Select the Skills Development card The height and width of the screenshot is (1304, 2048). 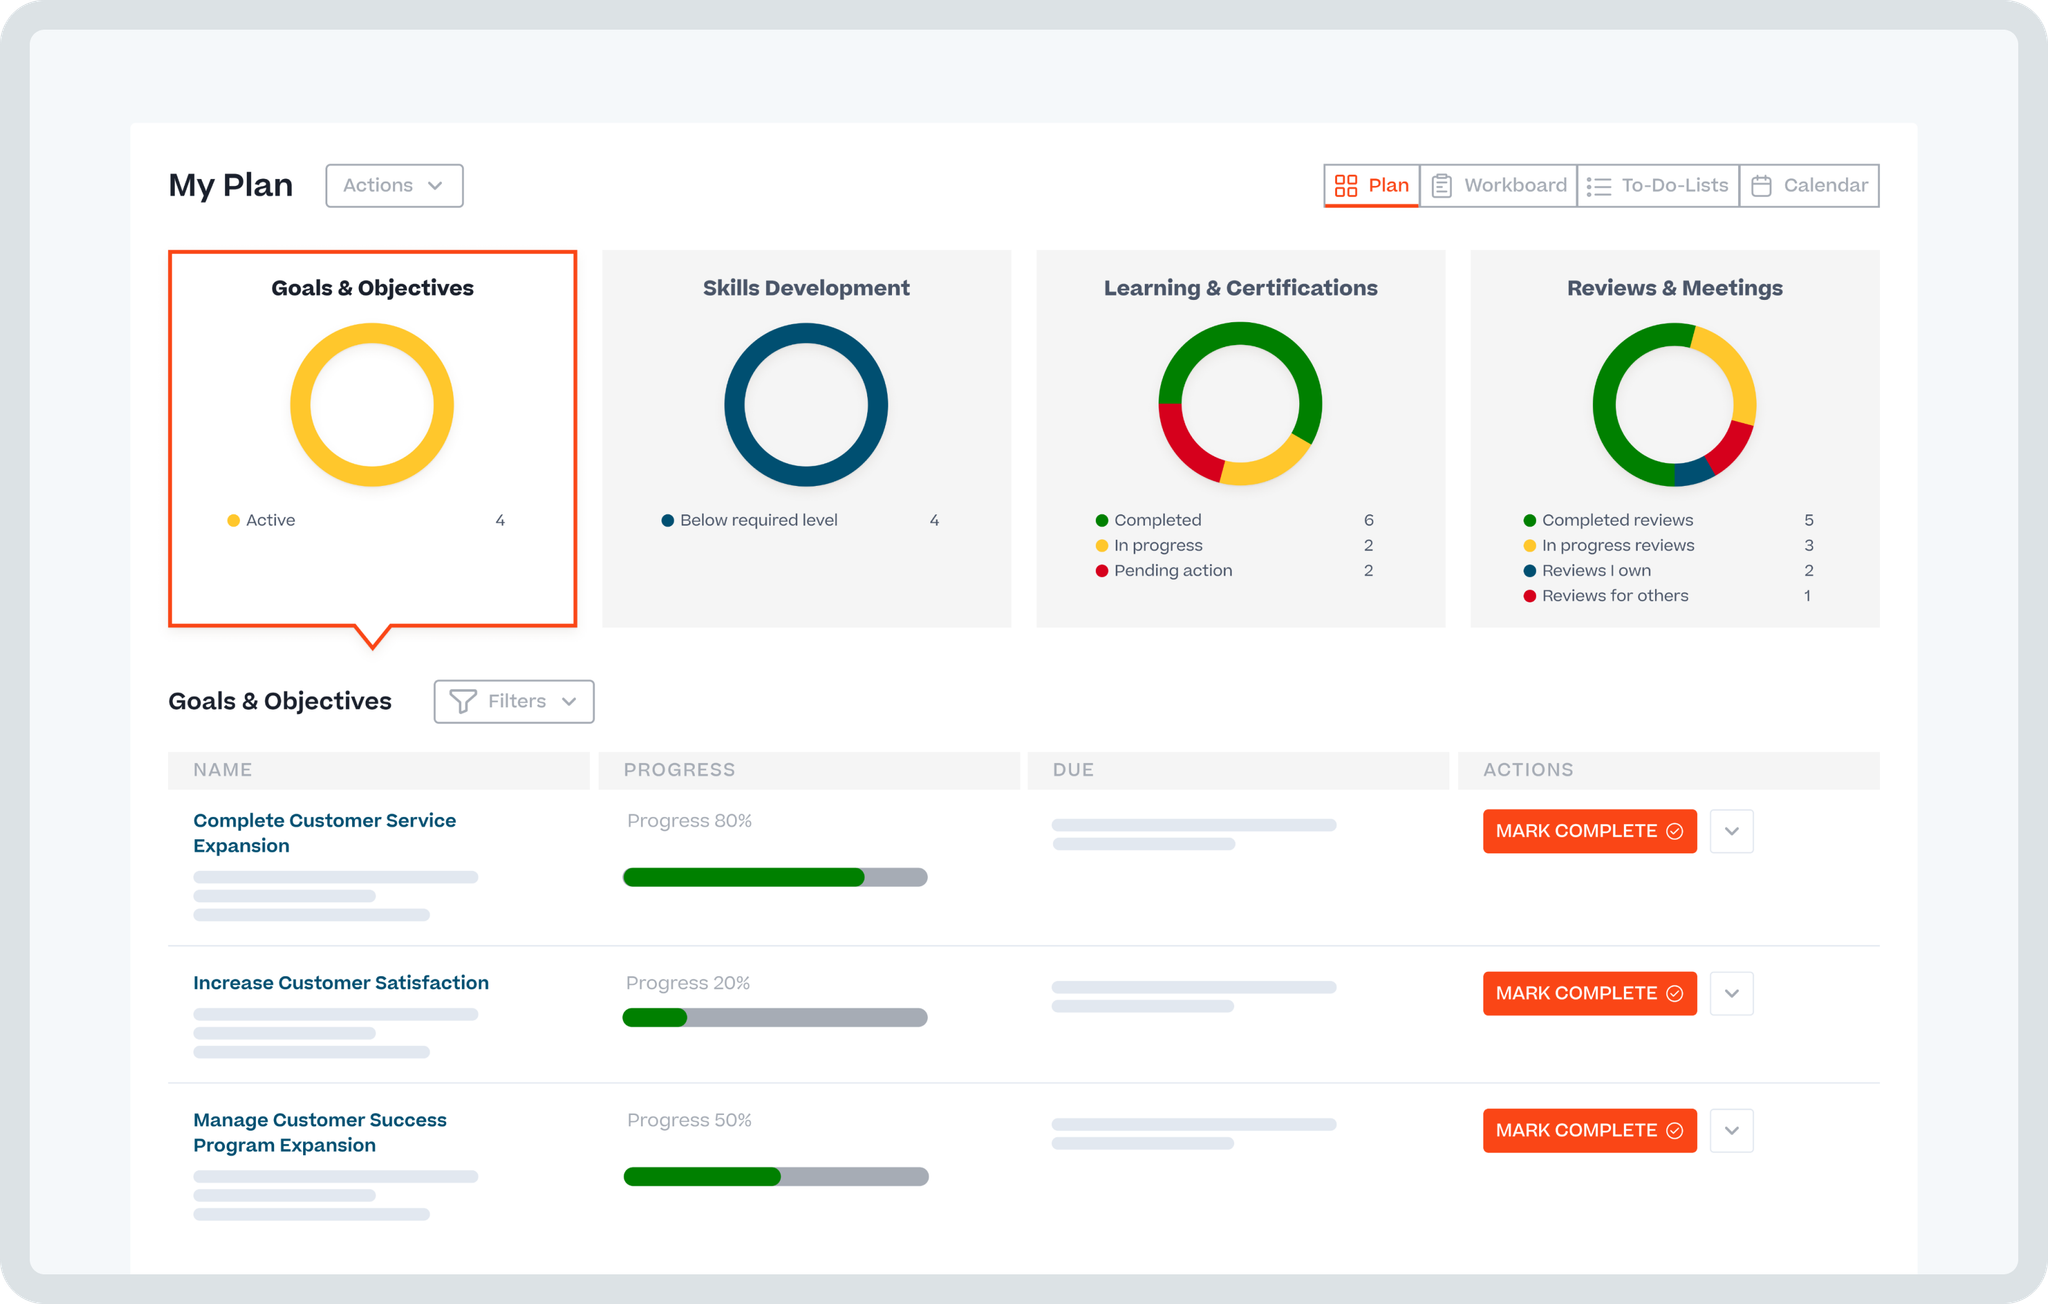pos(806,438)
